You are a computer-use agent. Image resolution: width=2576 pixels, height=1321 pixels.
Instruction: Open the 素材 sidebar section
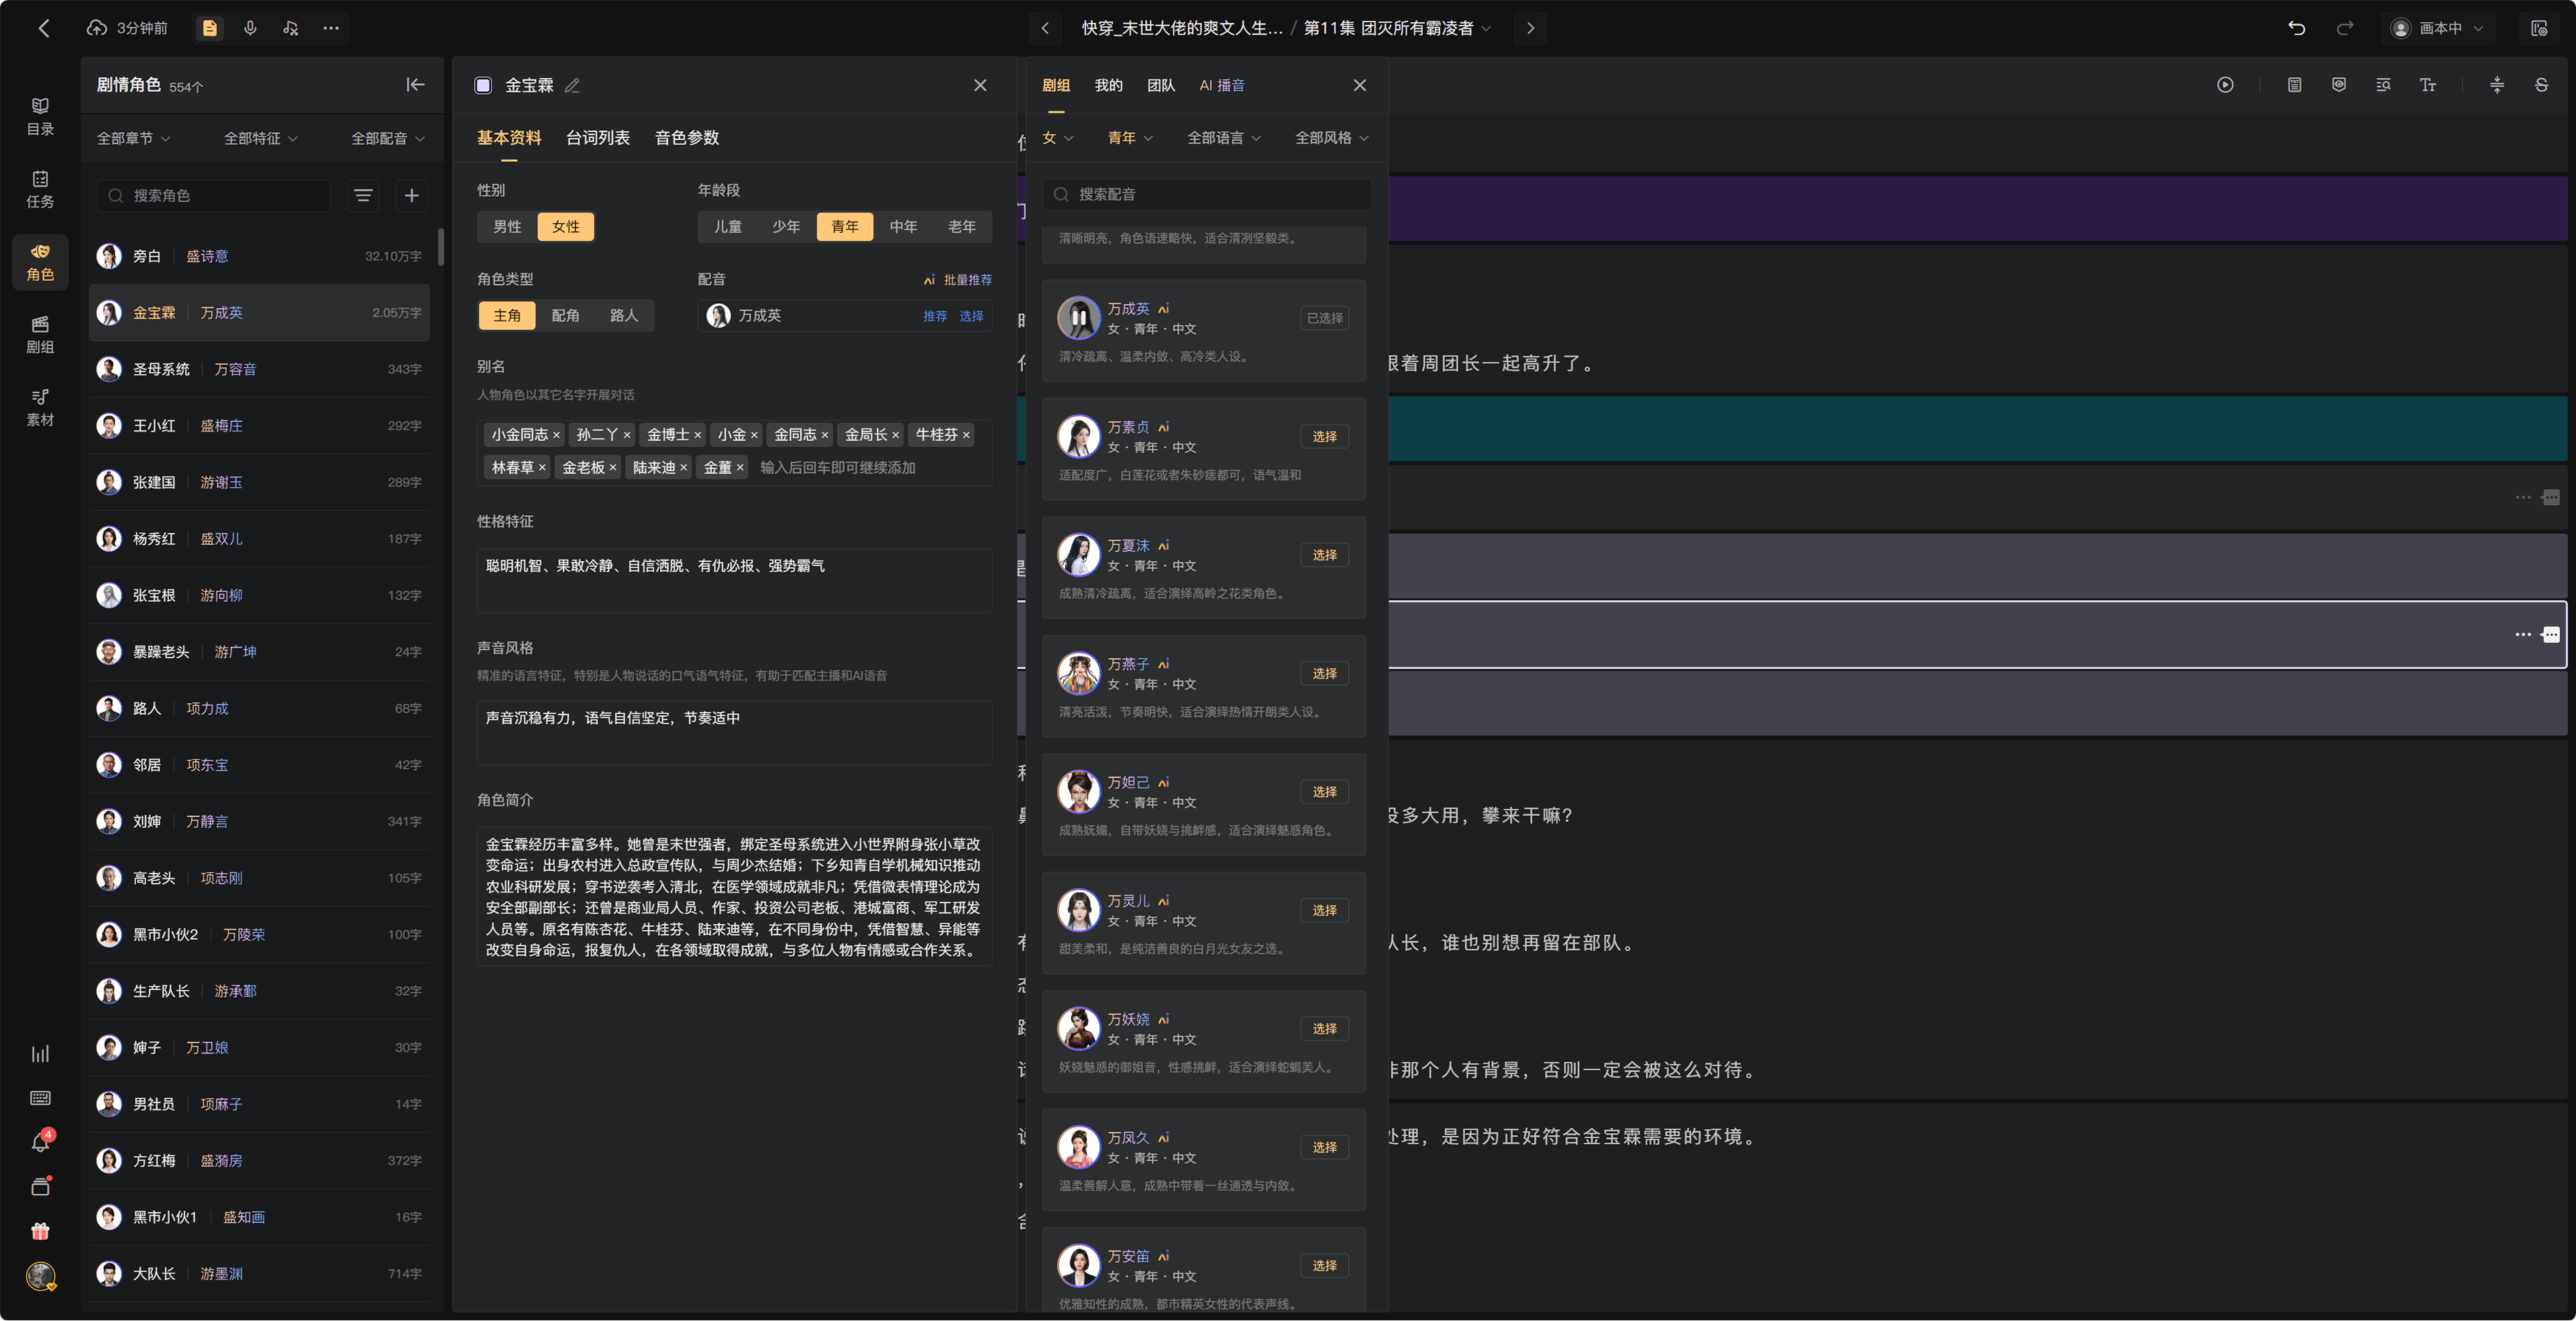(x=40, y=408)
